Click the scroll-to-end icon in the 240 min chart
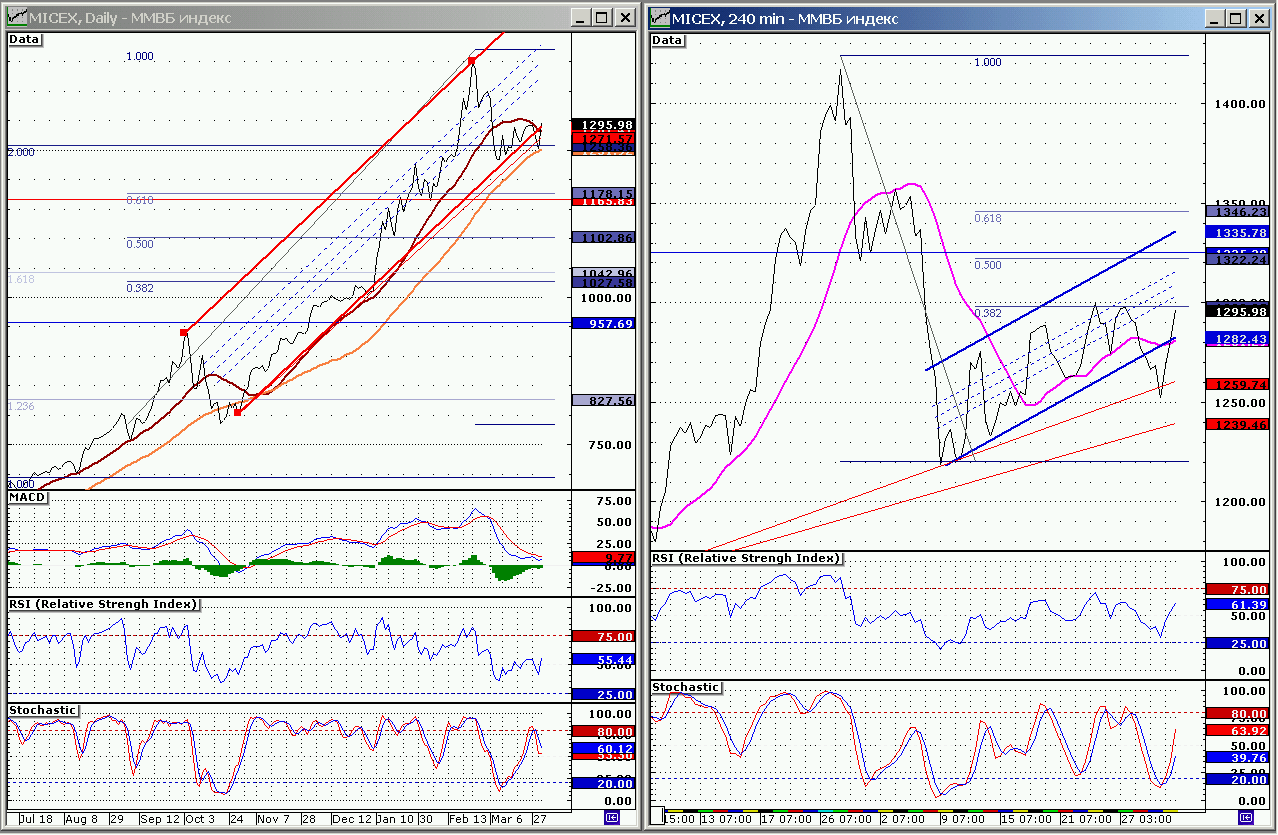 coord(1245,818)
